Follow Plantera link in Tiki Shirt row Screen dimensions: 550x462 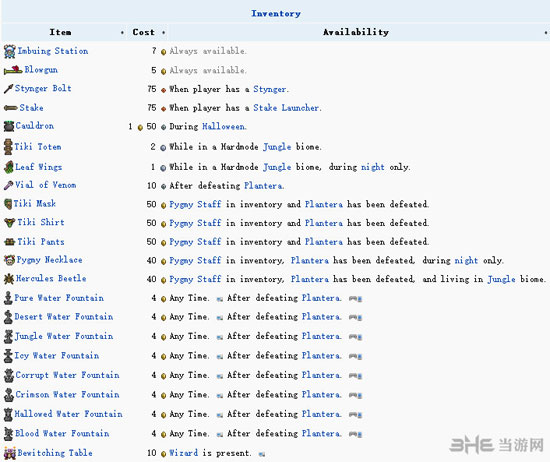tap(324, 223)
